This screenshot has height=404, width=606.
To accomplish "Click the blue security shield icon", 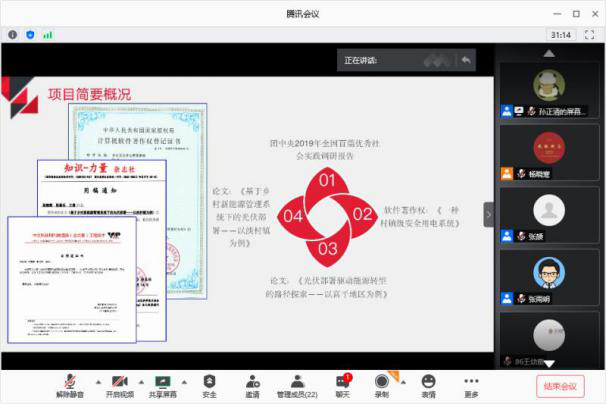I will [29, 34].
